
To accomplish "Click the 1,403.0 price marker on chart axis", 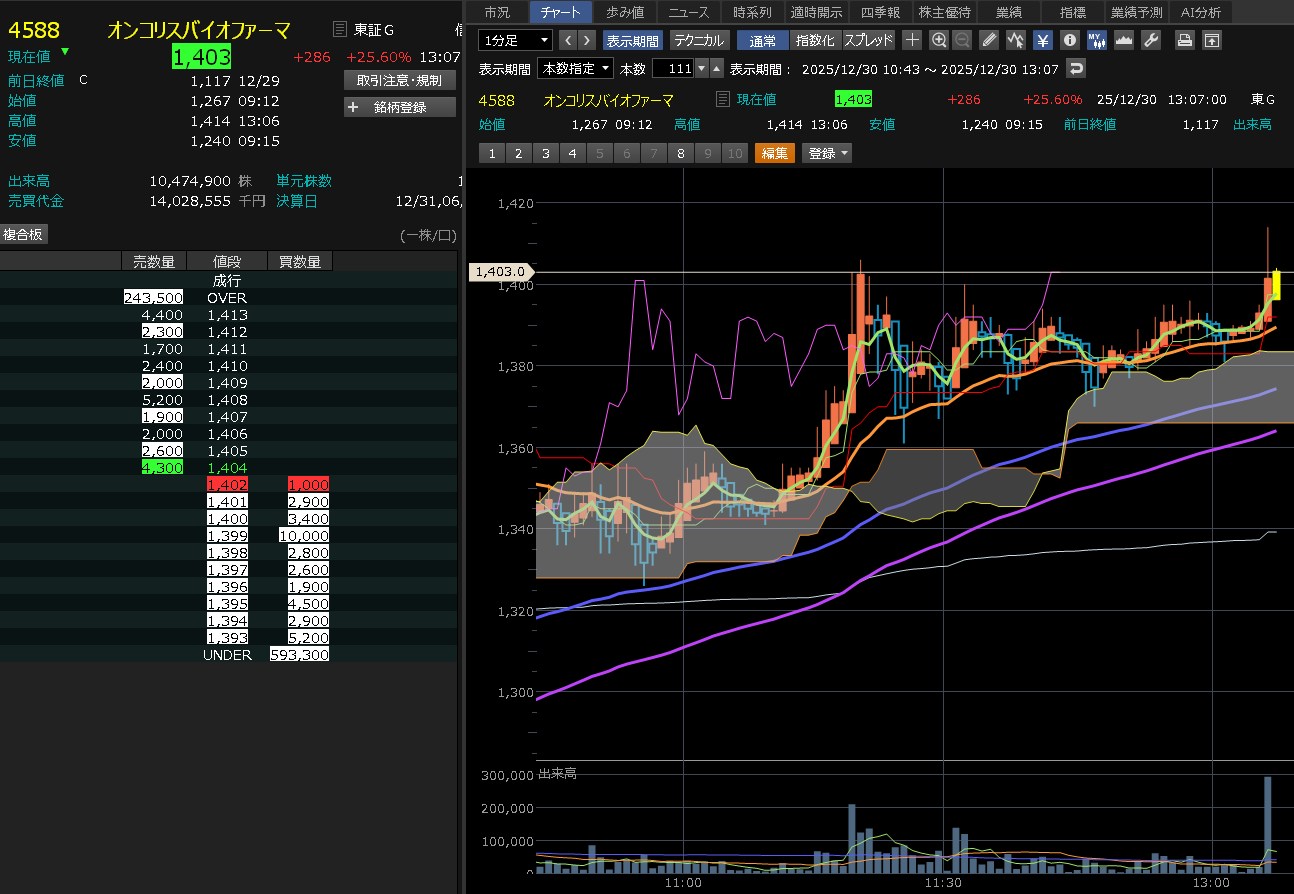I will [x=502, y=272].
